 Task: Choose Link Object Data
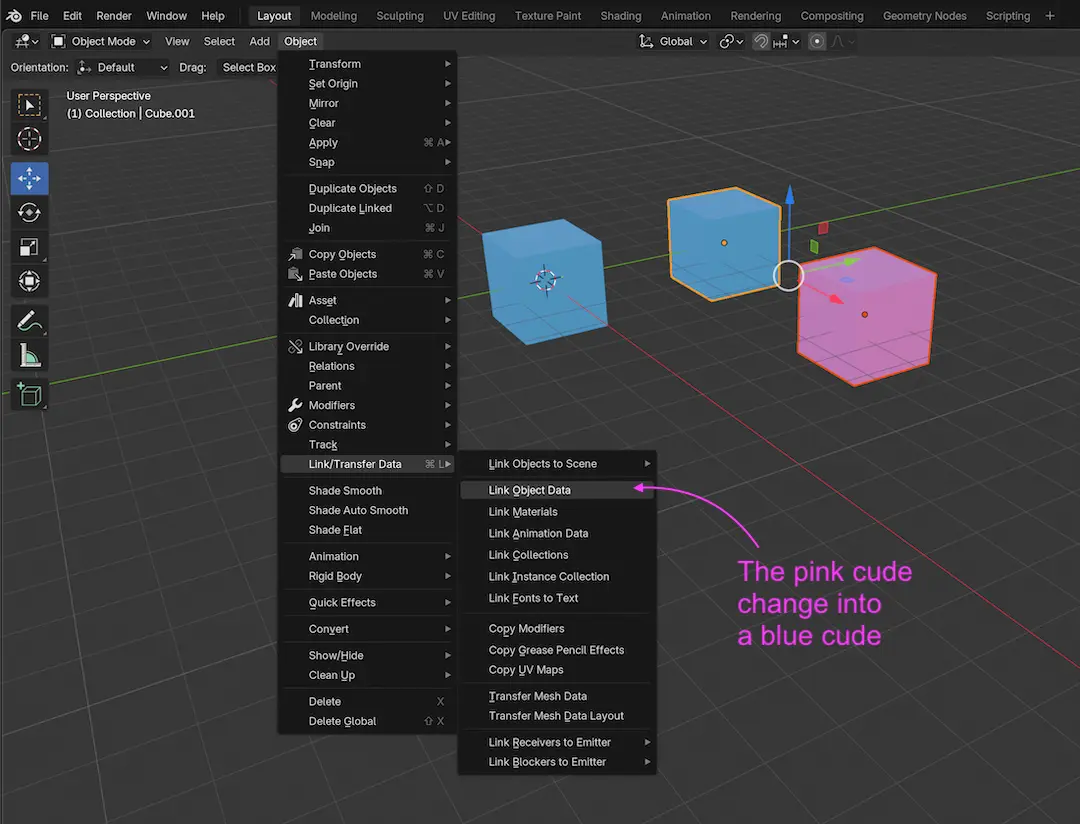click(x=557, y=490)
